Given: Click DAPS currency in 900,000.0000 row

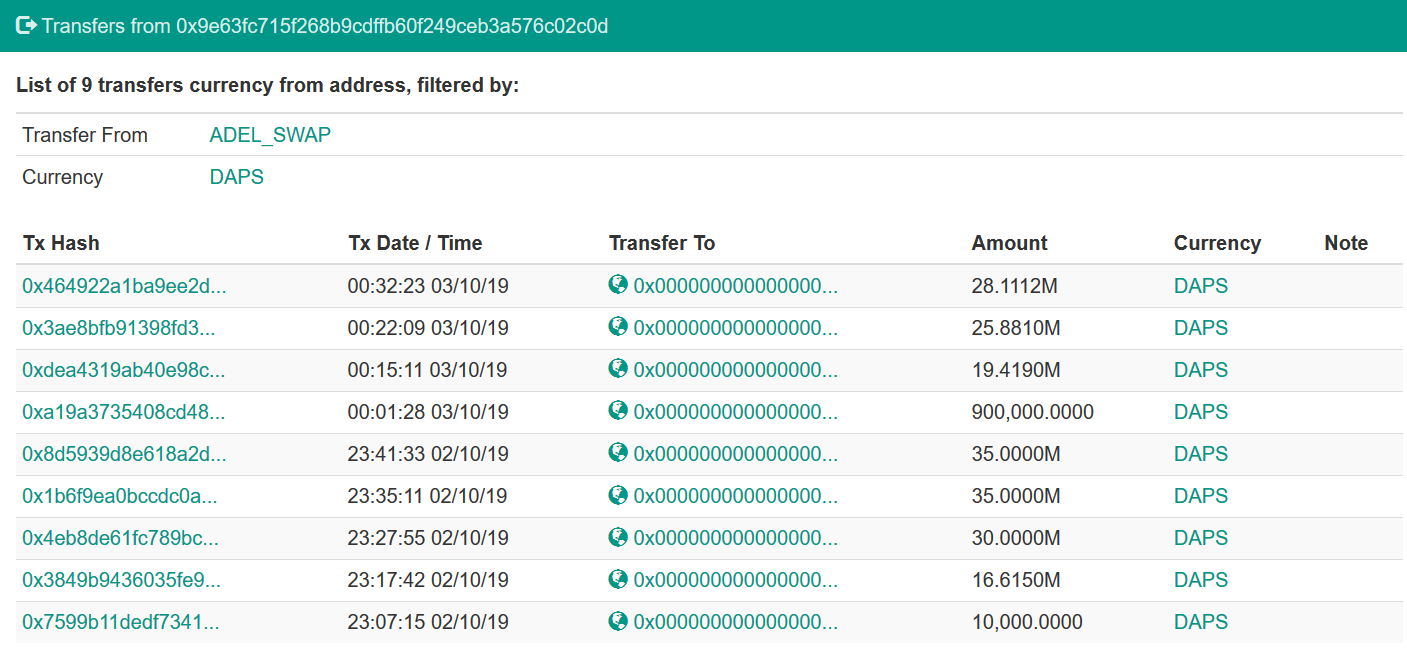Looking at the screenshot, I should point(1201,412).
